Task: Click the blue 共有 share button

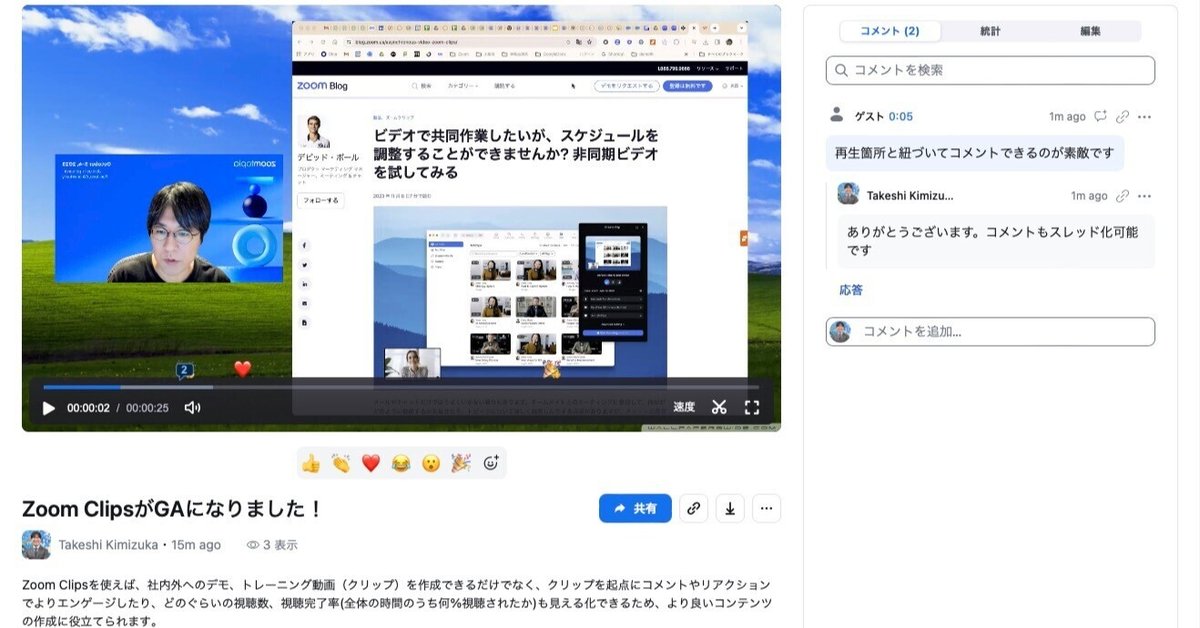Action: 635,508
